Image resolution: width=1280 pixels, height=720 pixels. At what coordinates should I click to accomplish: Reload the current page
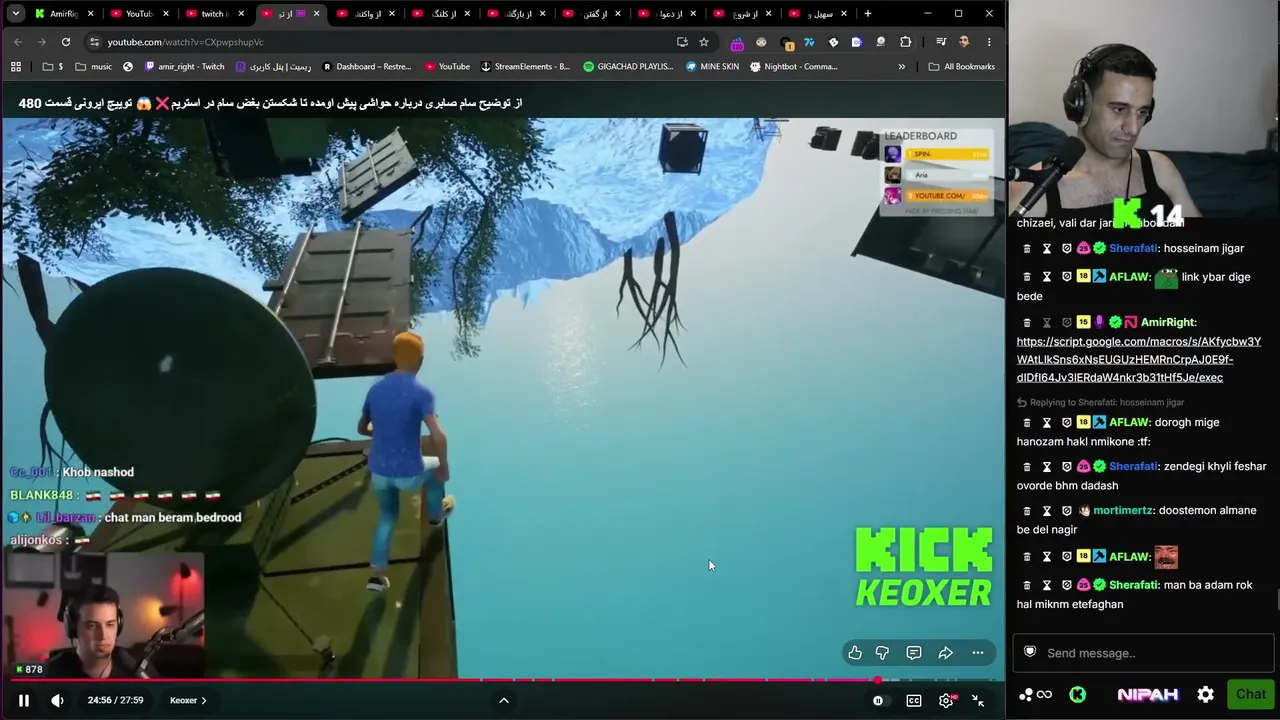pos(66,42)
